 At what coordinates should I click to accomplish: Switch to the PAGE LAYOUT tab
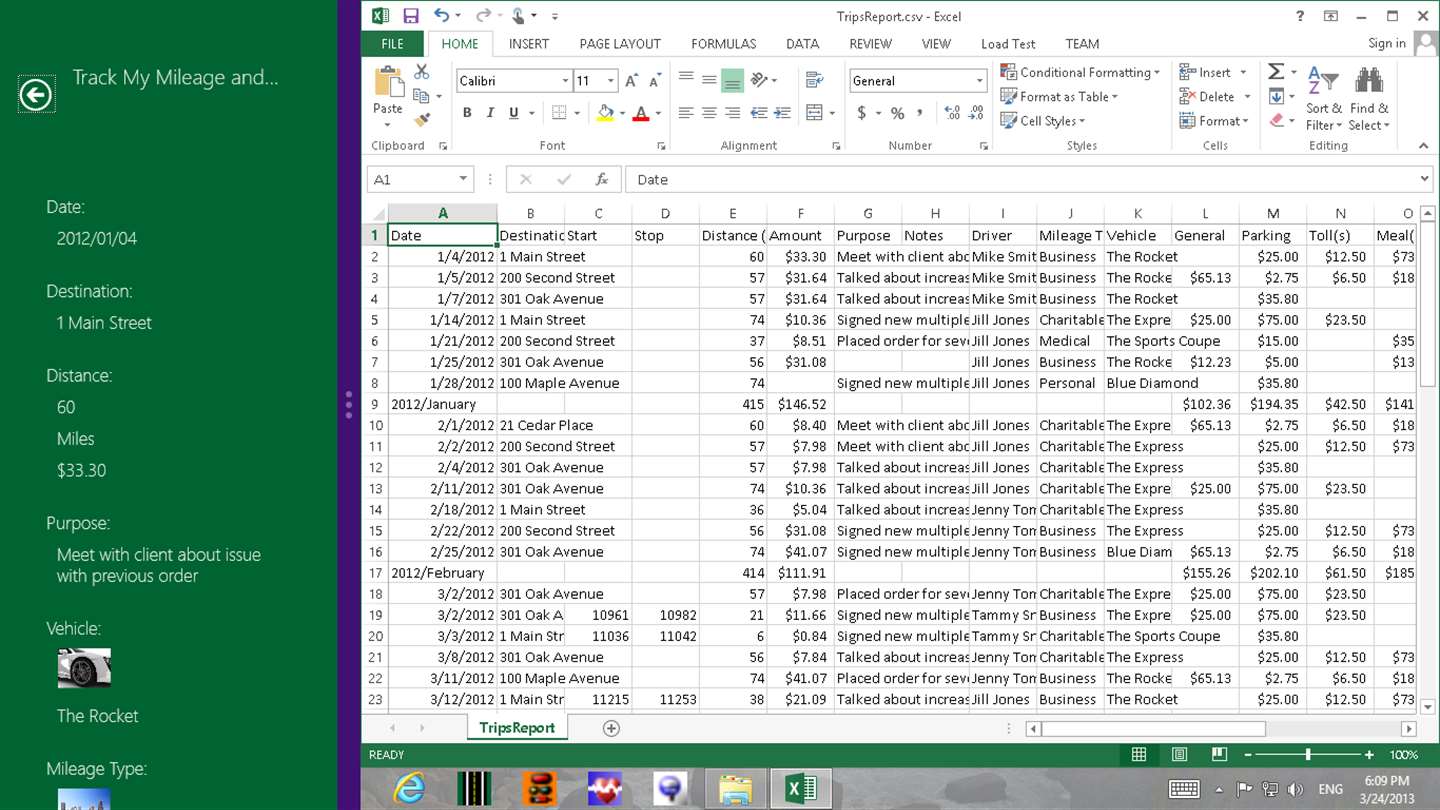click(x=620, y=44)
